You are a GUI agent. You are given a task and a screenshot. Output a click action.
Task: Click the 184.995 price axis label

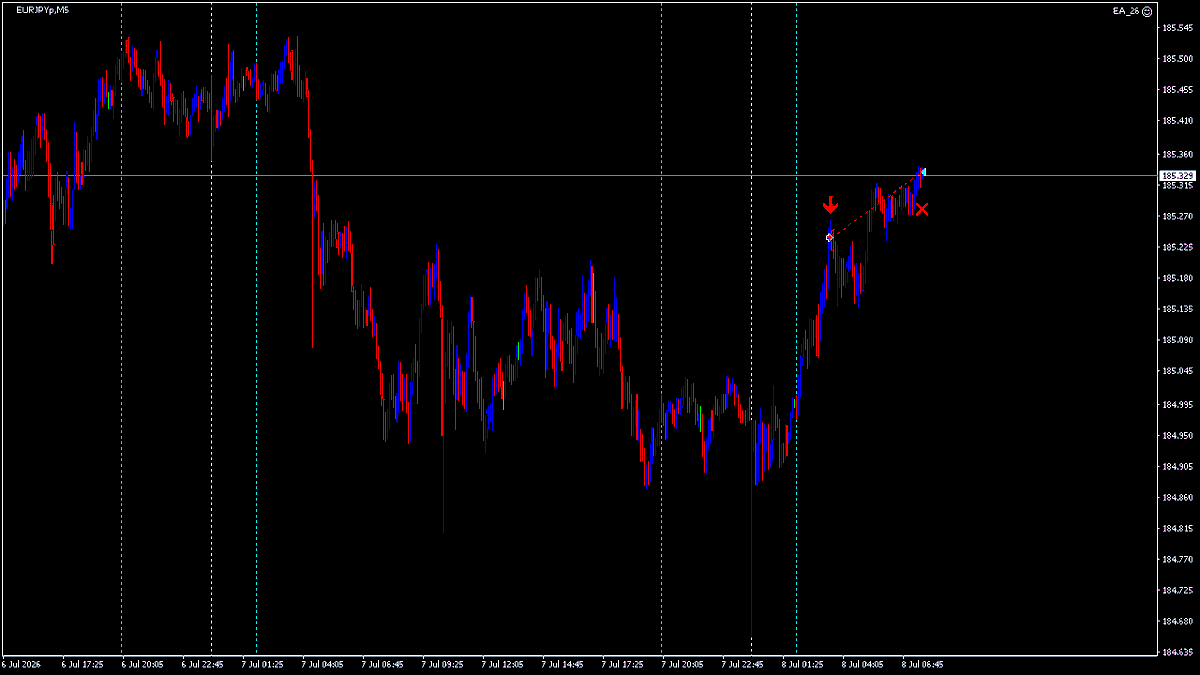pyautogui.click(x=1177, y=405)
